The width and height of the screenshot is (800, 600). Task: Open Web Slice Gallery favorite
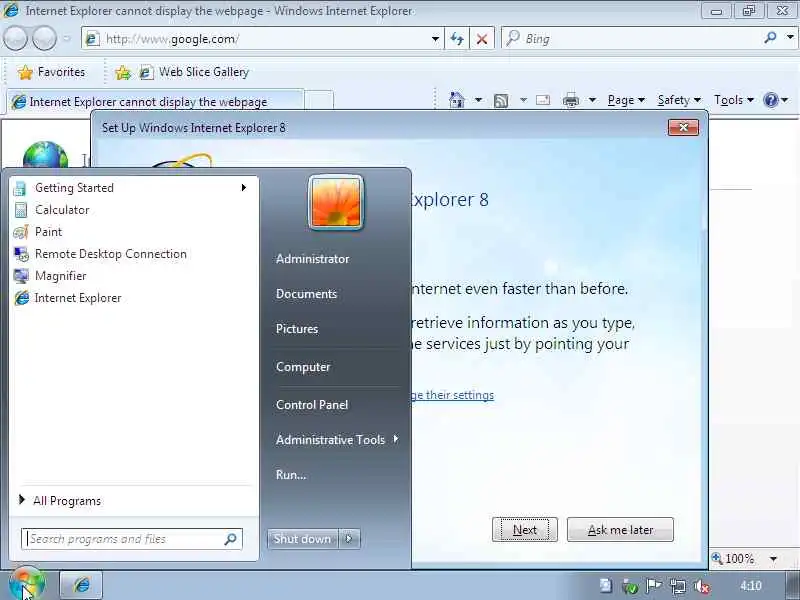tap(194, 72)
